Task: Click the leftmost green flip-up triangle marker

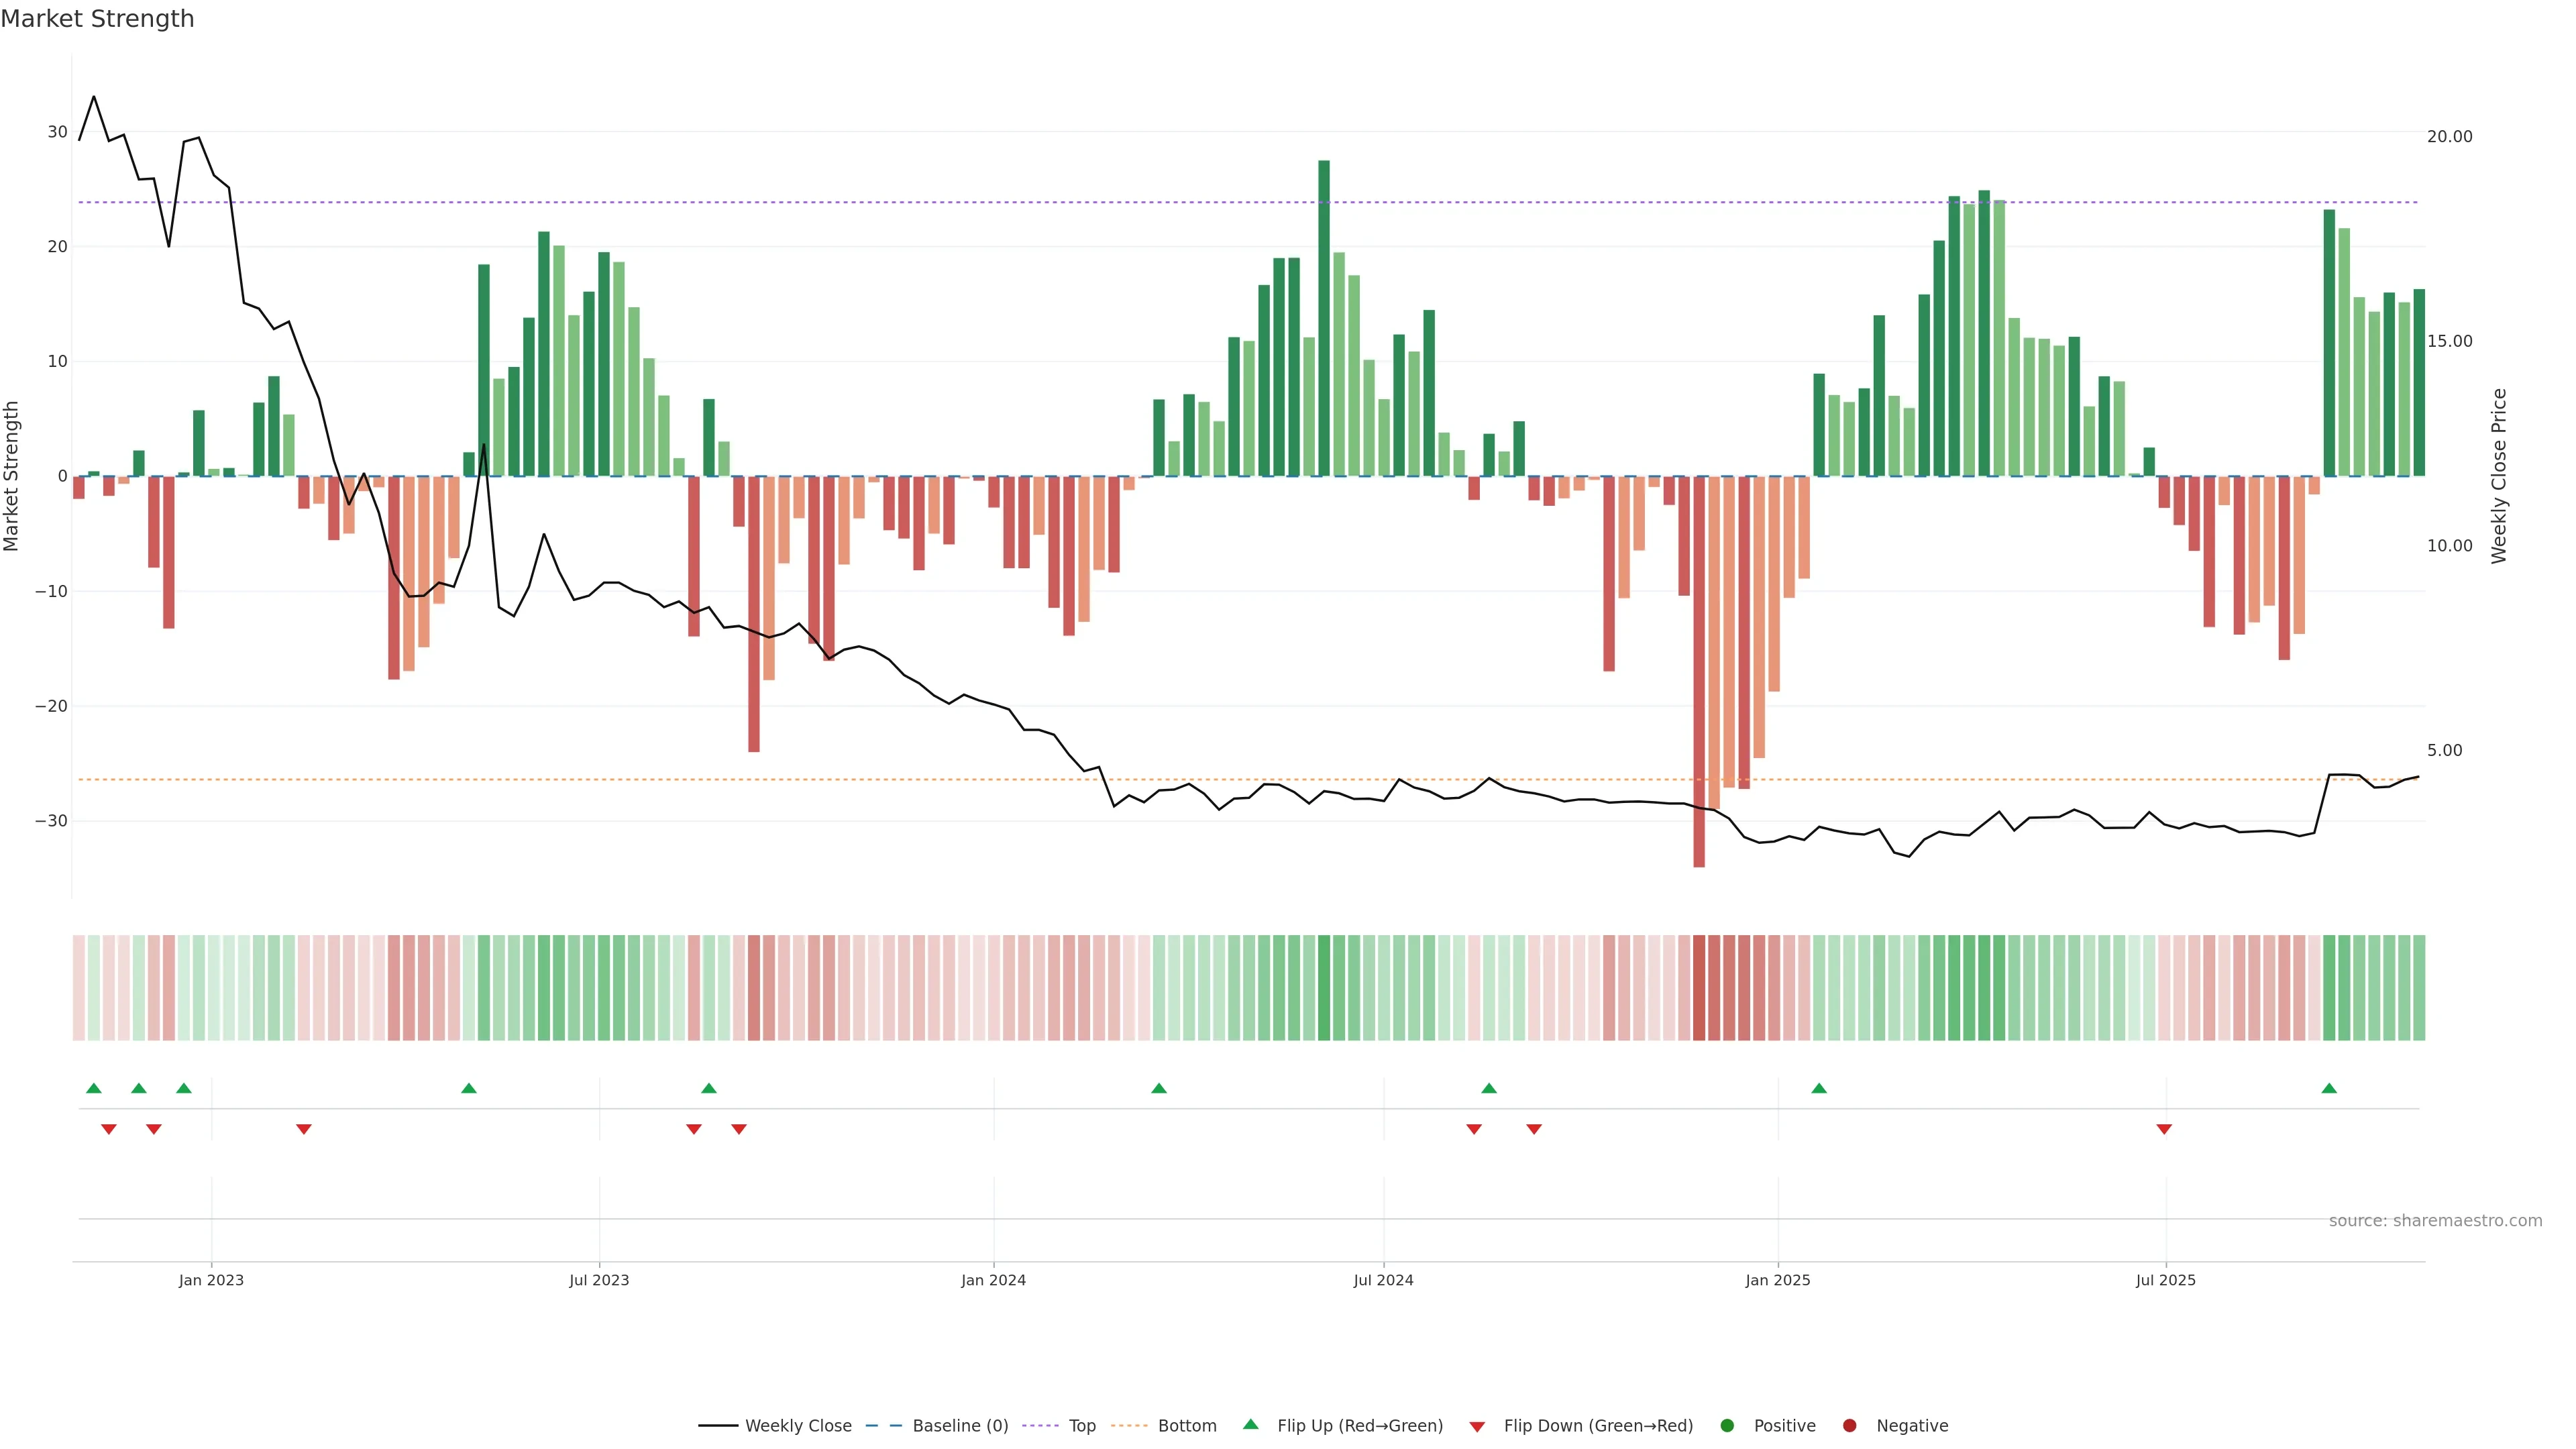Action: point(94,1088)
